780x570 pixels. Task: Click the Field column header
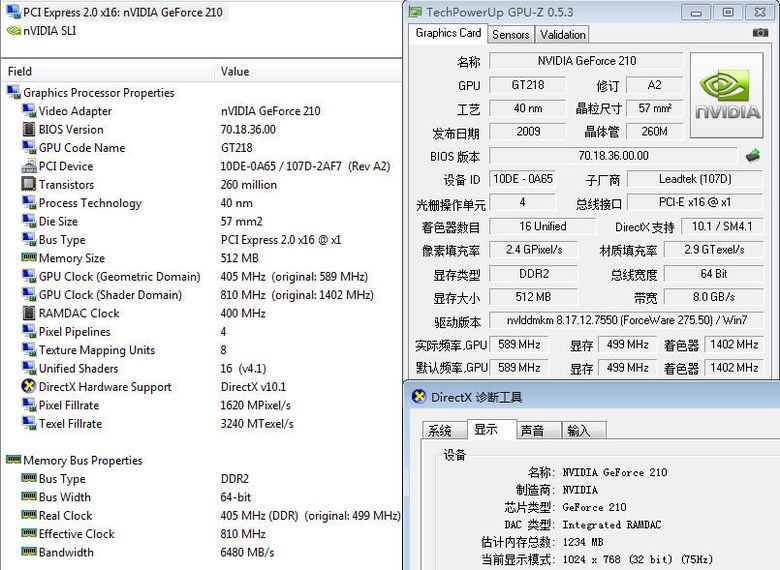click(108, 71)
